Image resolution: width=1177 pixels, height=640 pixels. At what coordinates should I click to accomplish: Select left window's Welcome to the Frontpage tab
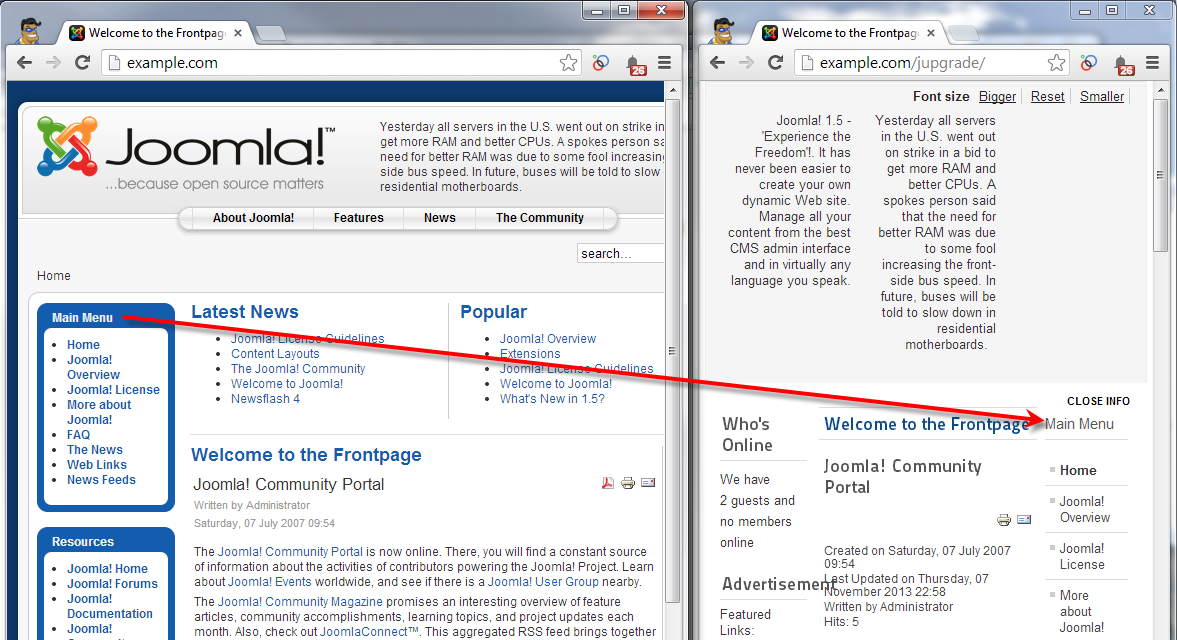click(156, 33)
